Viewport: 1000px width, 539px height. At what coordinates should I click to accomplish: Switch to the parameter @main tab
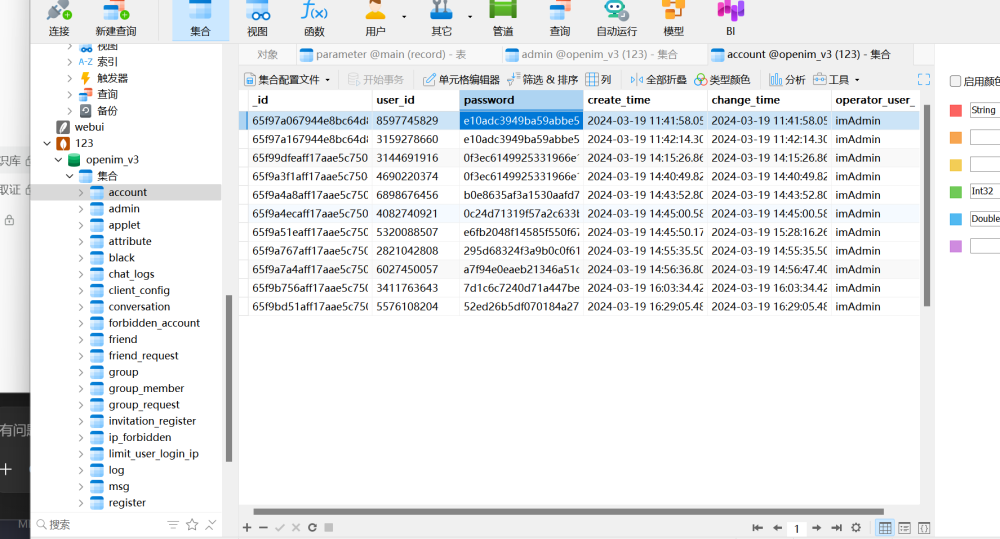pos(382,55)
